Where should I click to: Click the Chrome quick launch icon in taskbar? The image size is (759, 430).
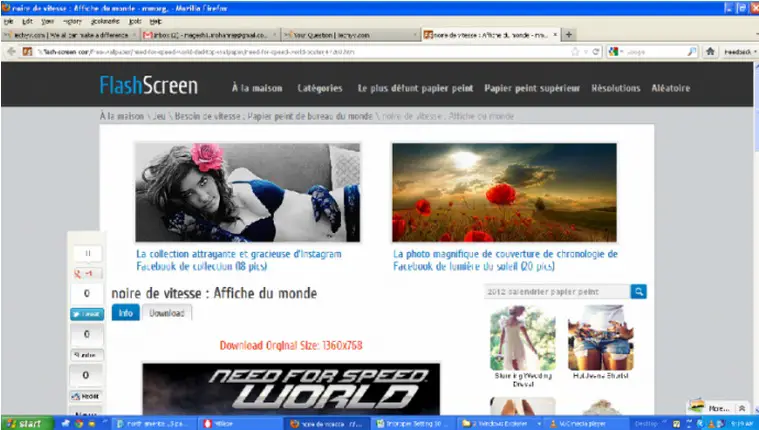(x=79, y=424)
